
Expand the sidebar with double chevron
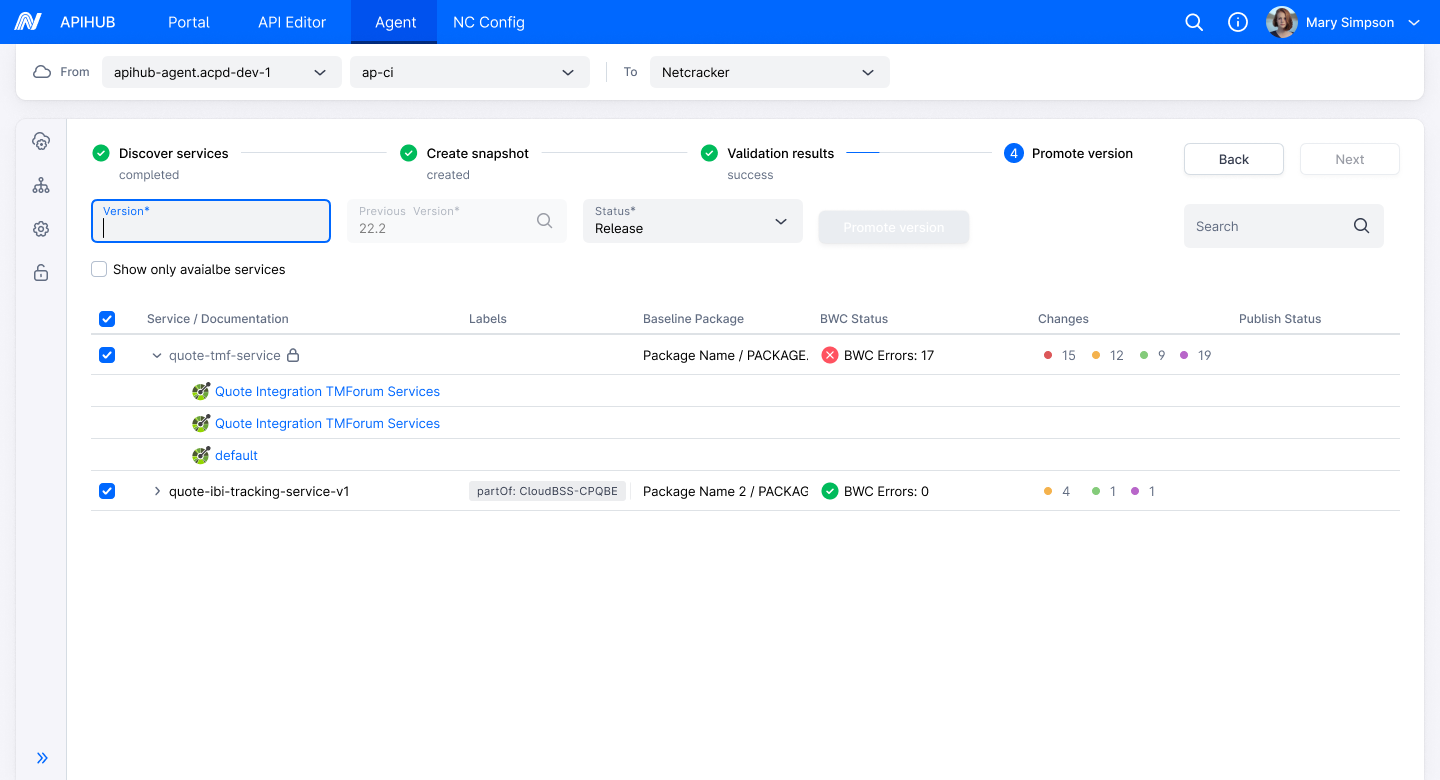click(x=42, y=758)
